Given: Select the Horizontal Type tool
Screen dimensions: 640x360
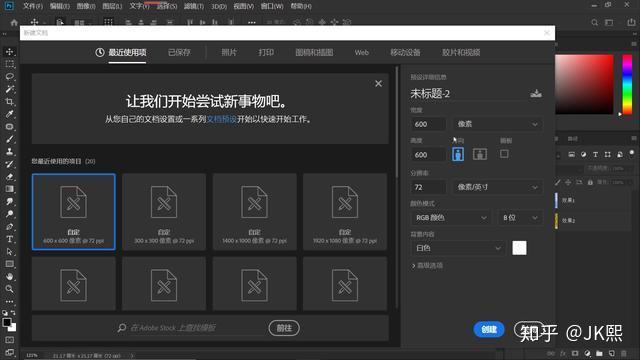Looking at the screenshot, I should pos(9,239).
